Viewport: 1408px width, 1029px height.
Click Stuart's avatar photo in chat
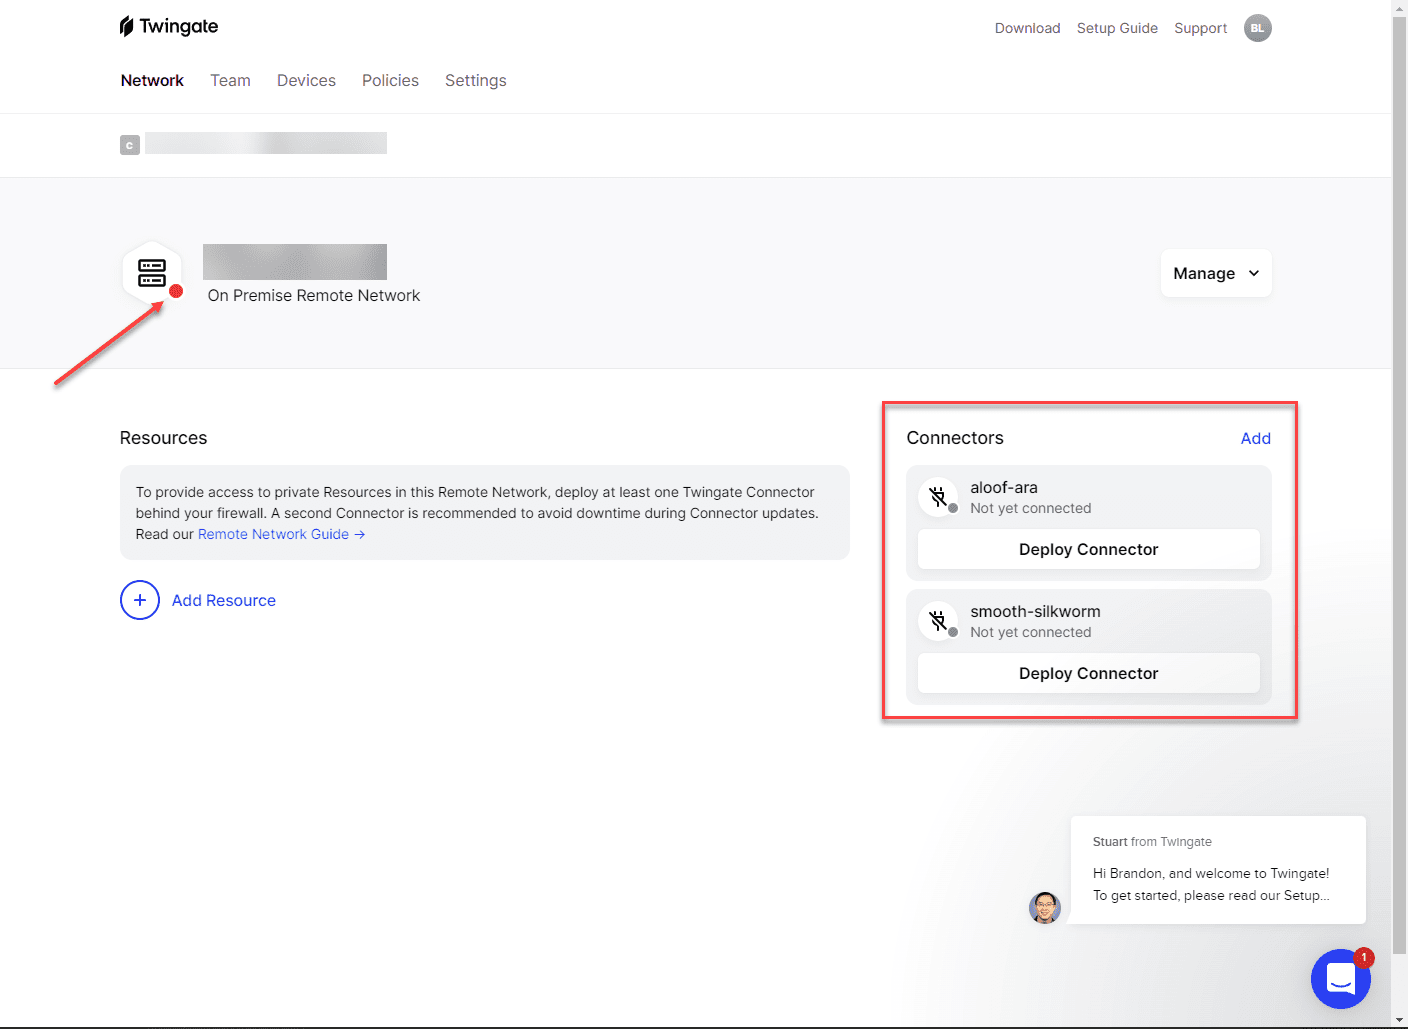(x=1045, y=908)
